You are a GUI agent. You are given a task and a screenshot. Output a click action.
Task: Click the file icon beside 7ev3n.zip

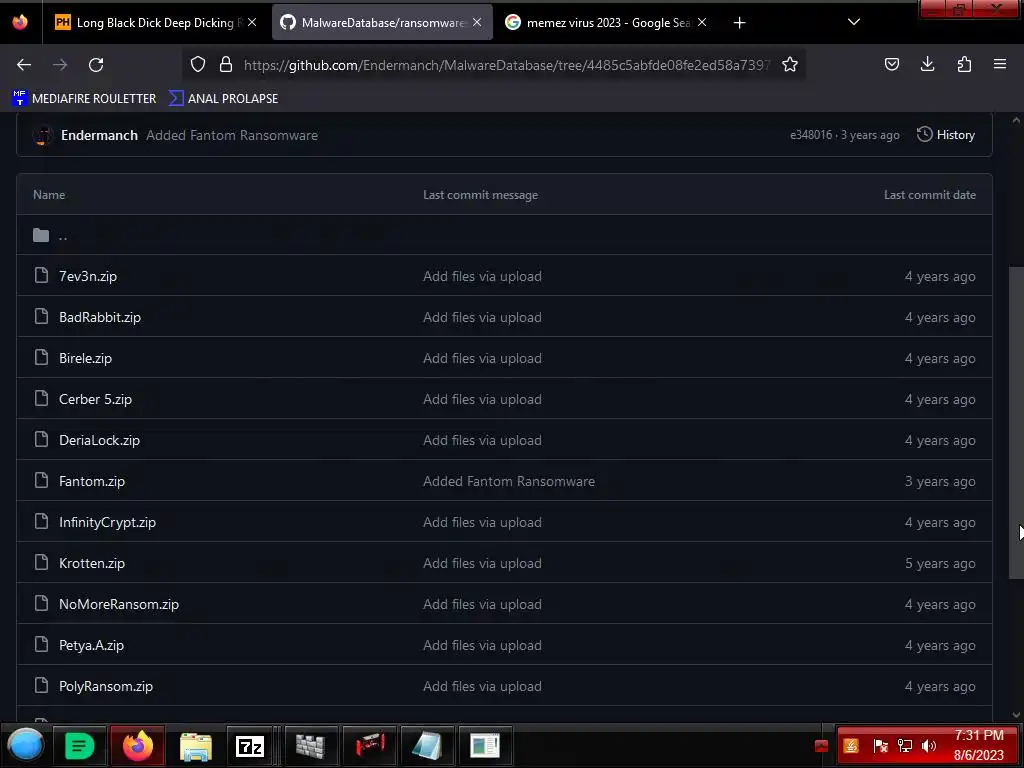[41, 275]
